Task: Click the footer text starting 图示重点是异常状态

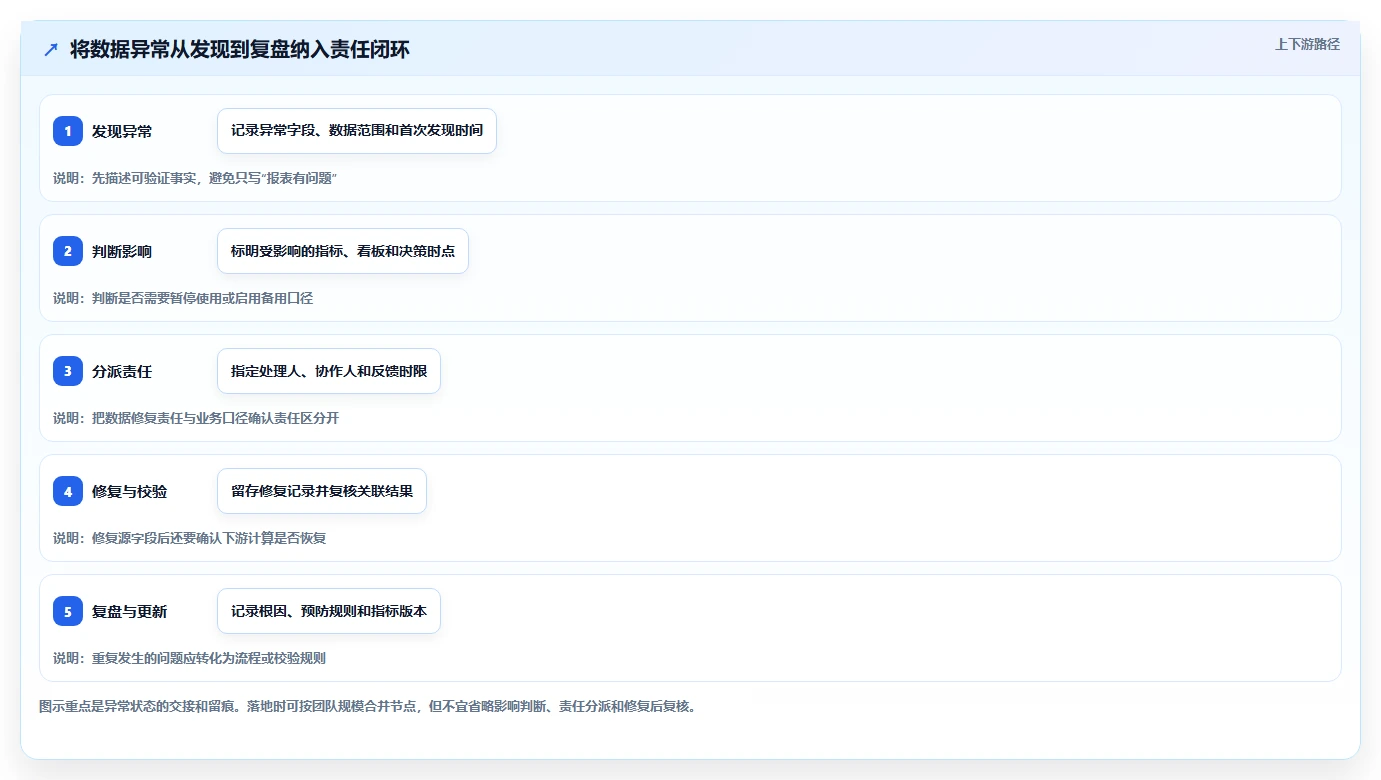Action: tap(368, 706)
